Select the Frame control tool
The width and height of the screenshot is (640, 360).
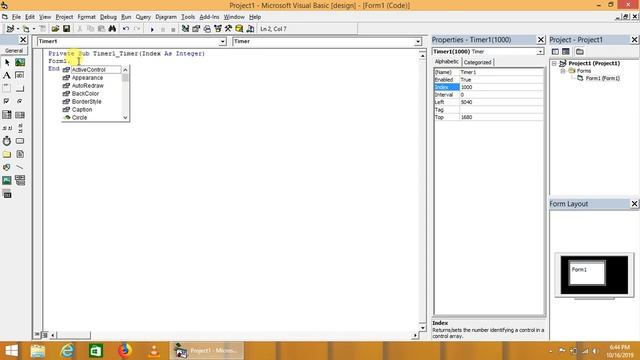(x=7, y=89)
